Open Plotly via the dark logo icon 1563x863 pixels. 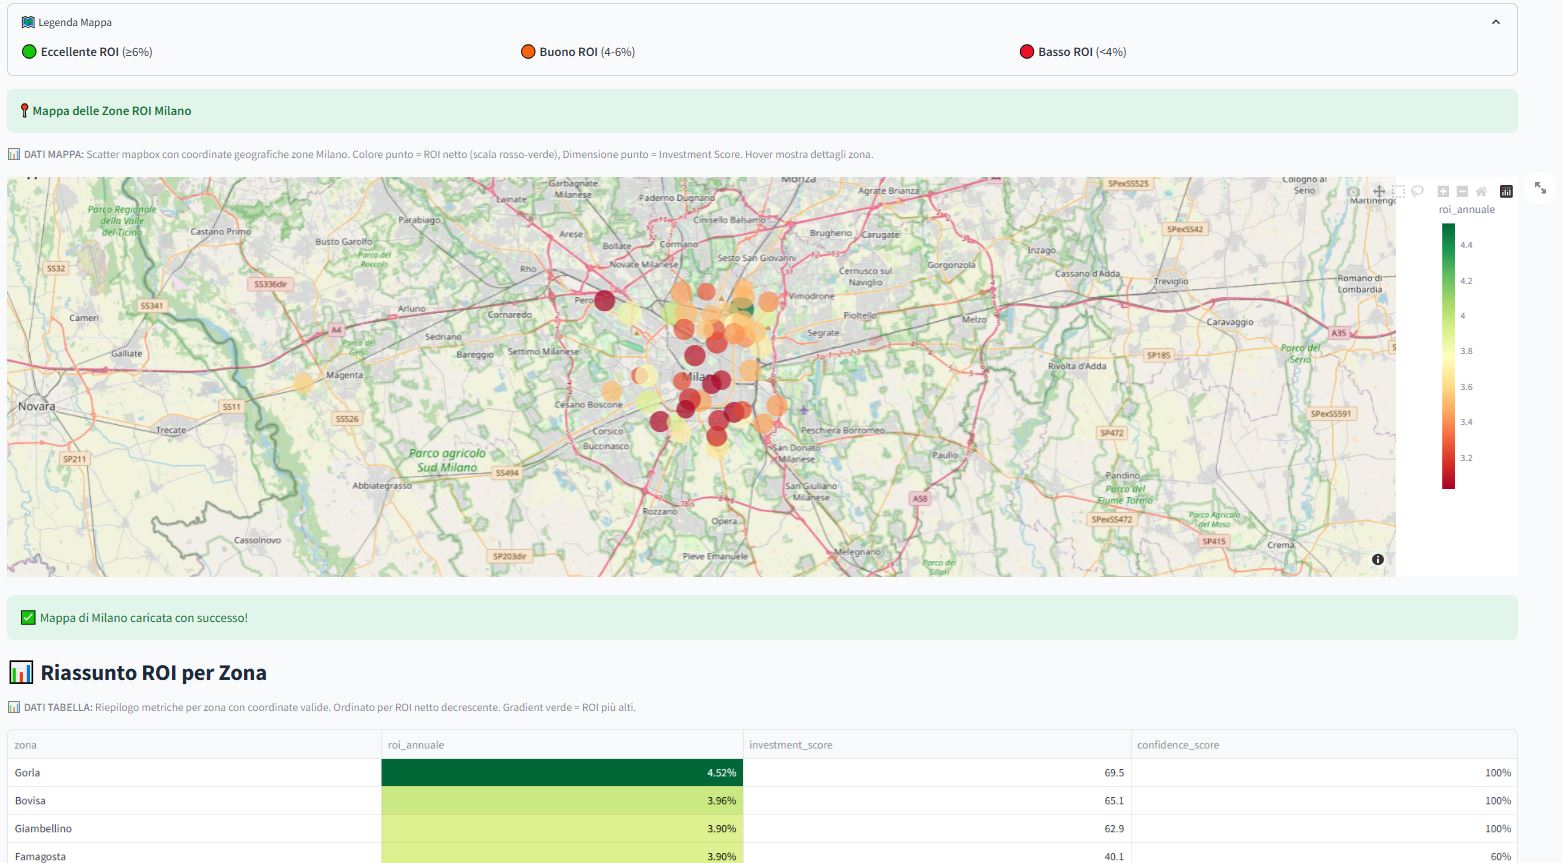coord(1506,190)
